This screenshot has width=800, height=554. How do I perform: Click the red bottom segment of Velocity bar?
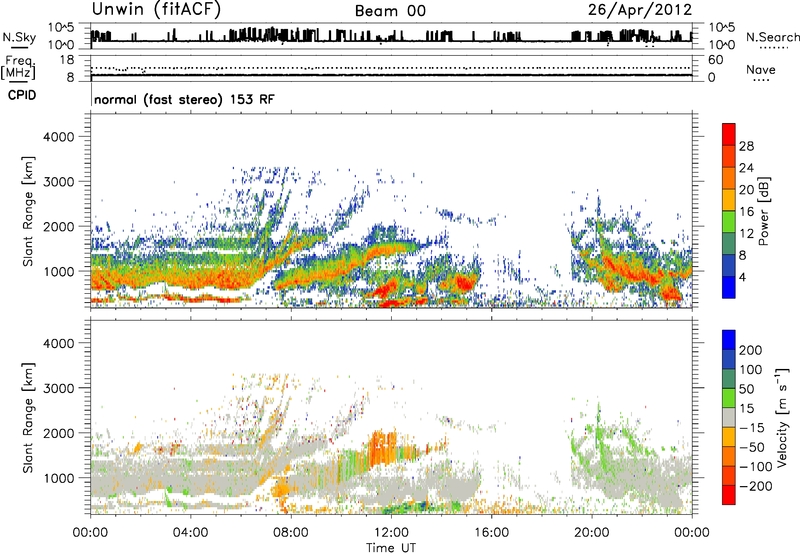(729, 495)
